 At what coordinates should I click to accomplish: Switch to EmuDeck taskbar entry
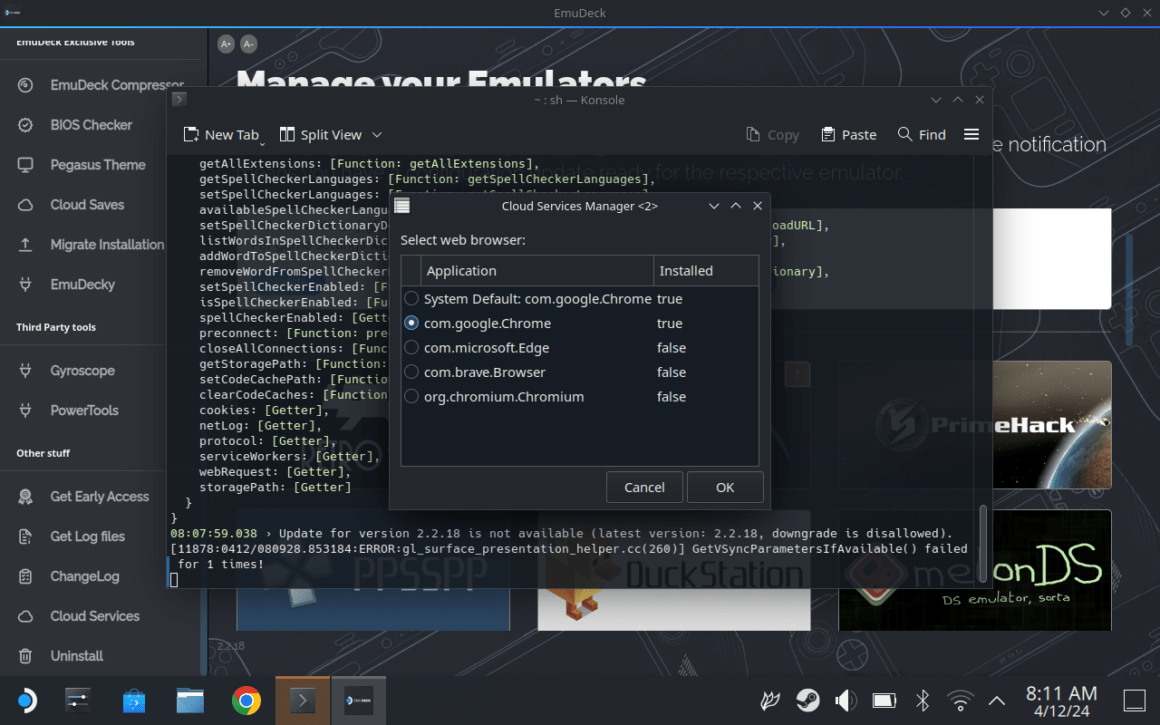pos(359,701)
